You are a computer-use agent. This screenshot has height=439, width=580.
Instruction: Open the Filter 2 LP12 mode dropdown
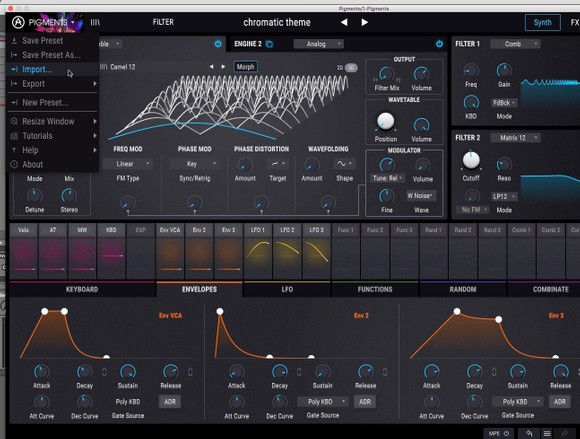(x=504, y=196)
